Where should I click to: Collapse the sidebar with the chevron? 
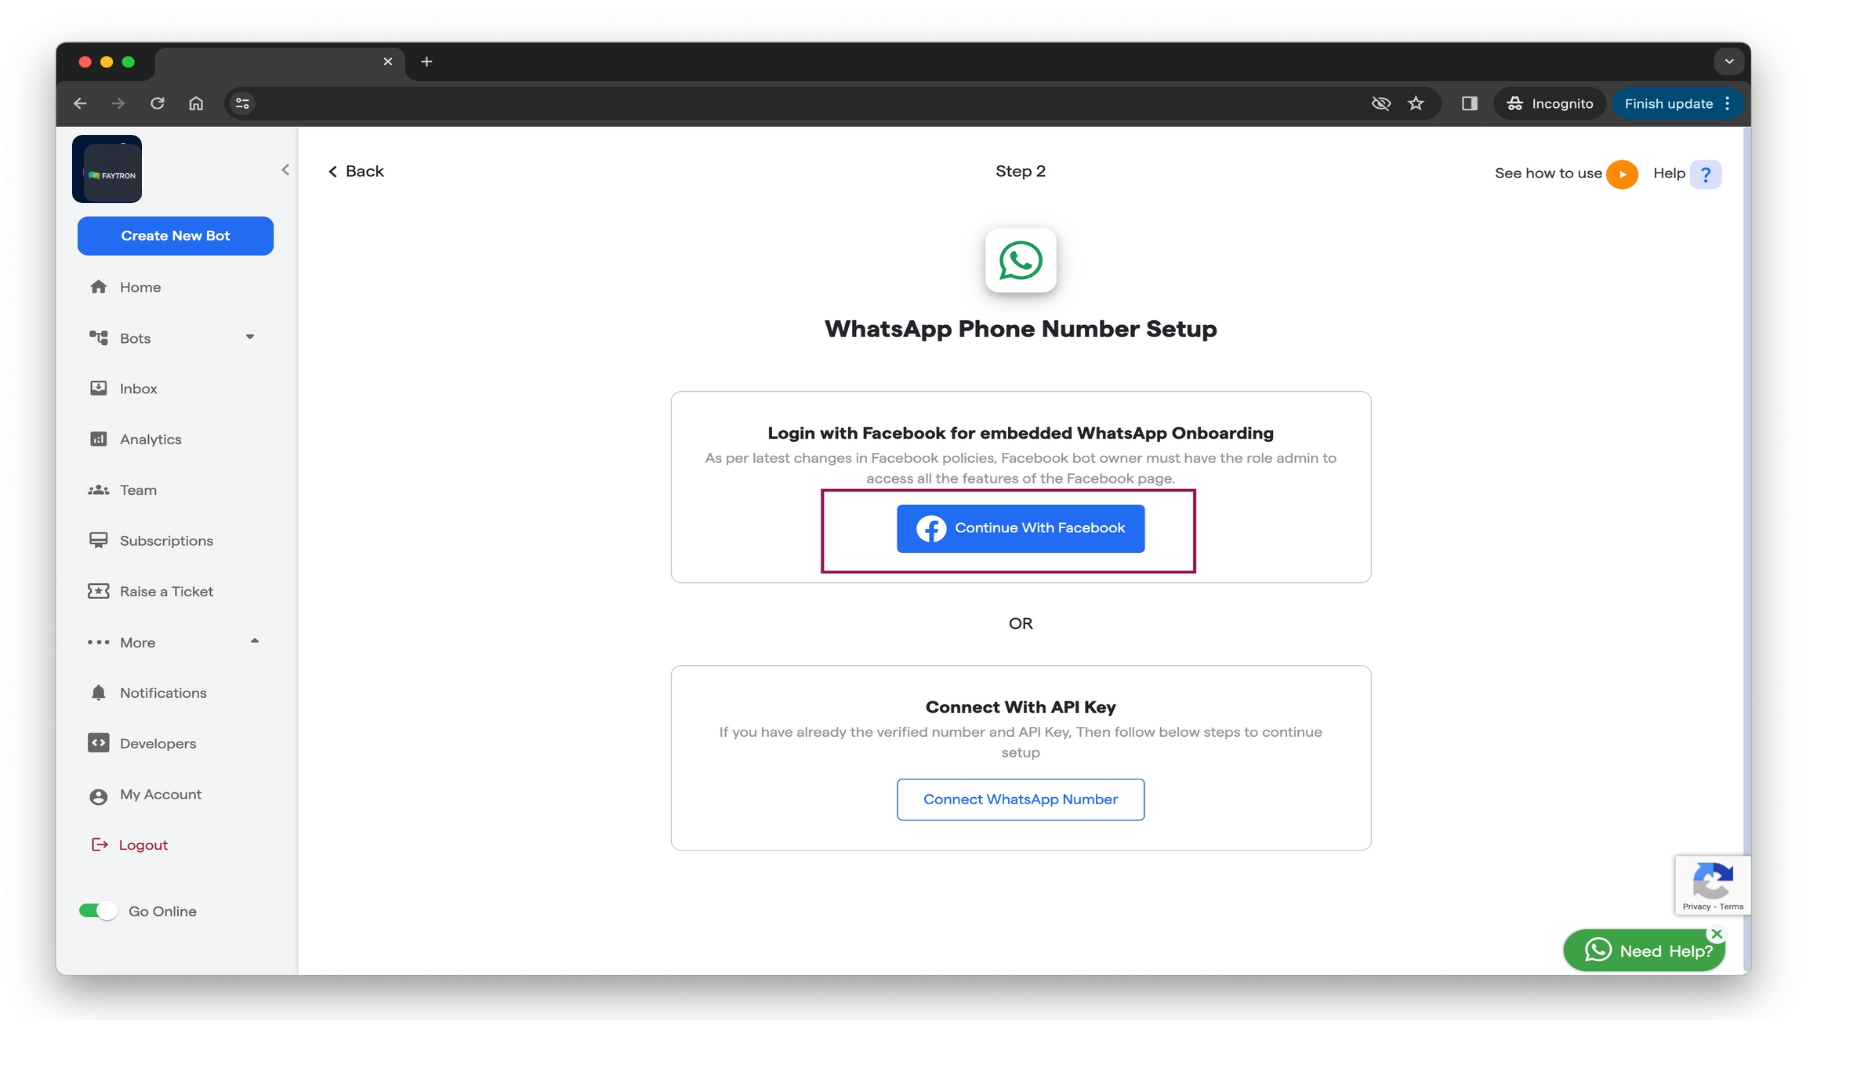point(285,169)
